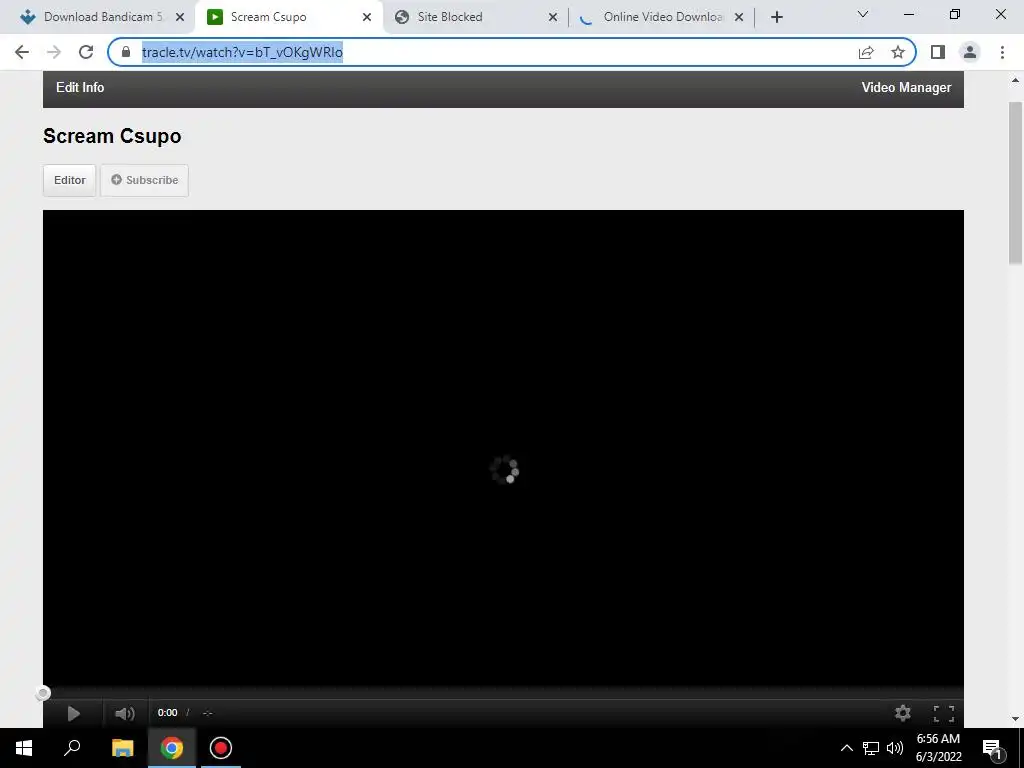1024x768 pixels.
Task: Open system volume tray icon
Action: coord(895,748)
